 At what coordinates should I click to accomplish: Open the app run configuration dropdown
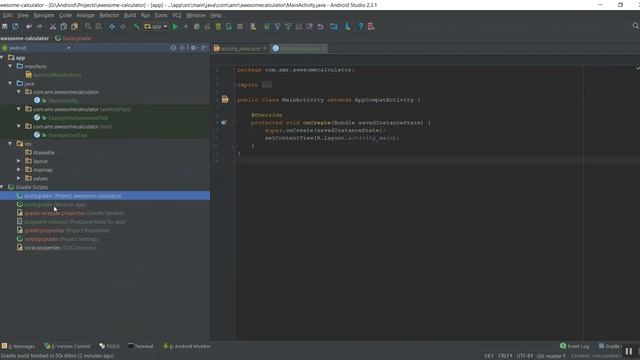pyautogui.click(x=156, y=27)
